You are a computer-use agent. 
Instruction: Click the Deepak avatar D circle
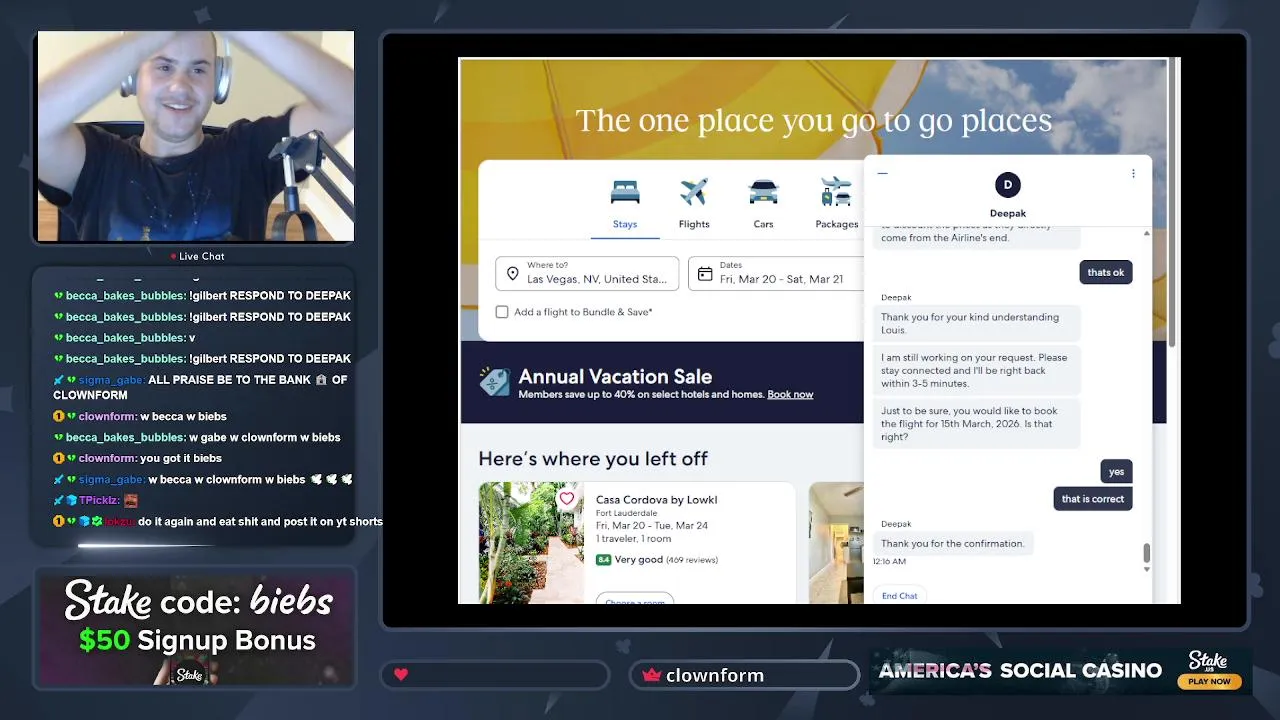point(1008,184)
